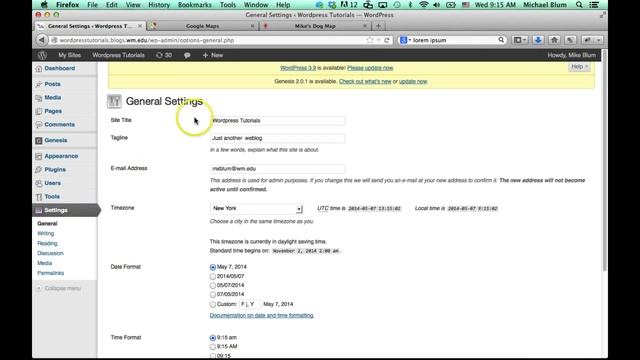Open the Apple menu
The width and height of the screenshot is (640, 360).
44,5
